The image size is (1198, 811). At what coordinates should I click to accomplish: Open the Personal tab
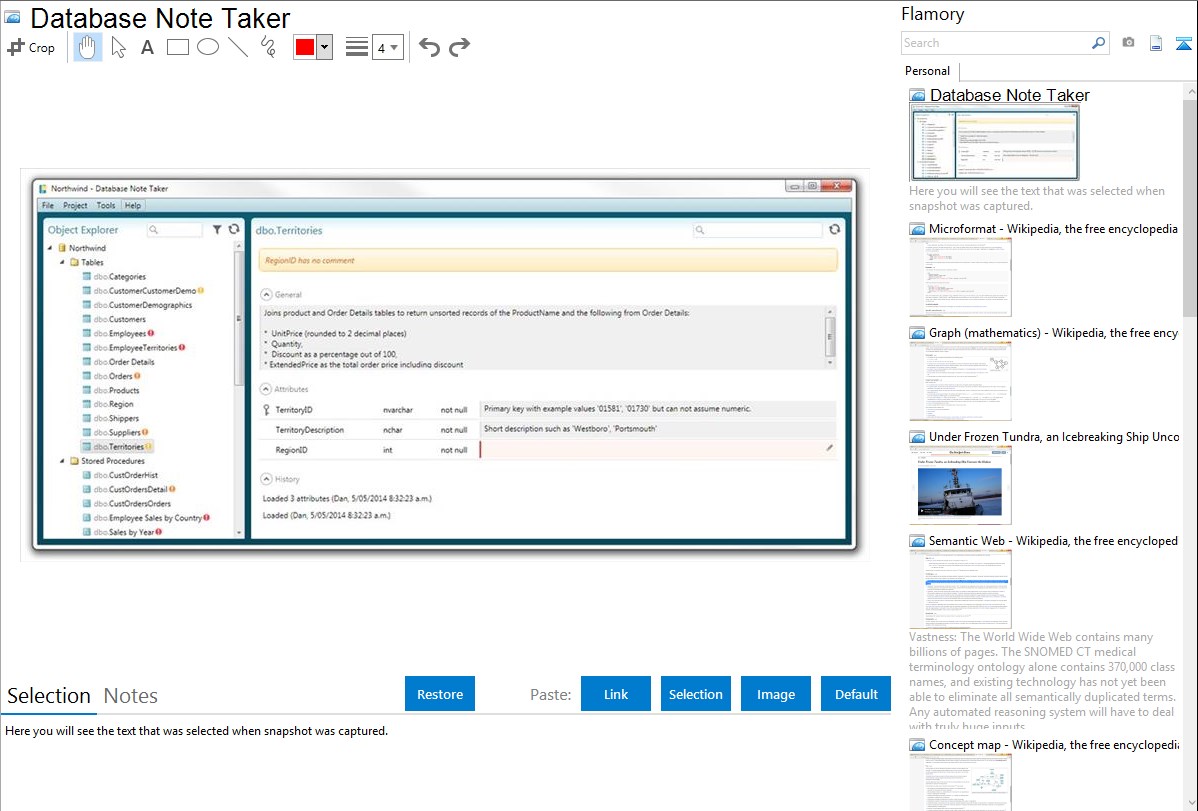point(928,71)
